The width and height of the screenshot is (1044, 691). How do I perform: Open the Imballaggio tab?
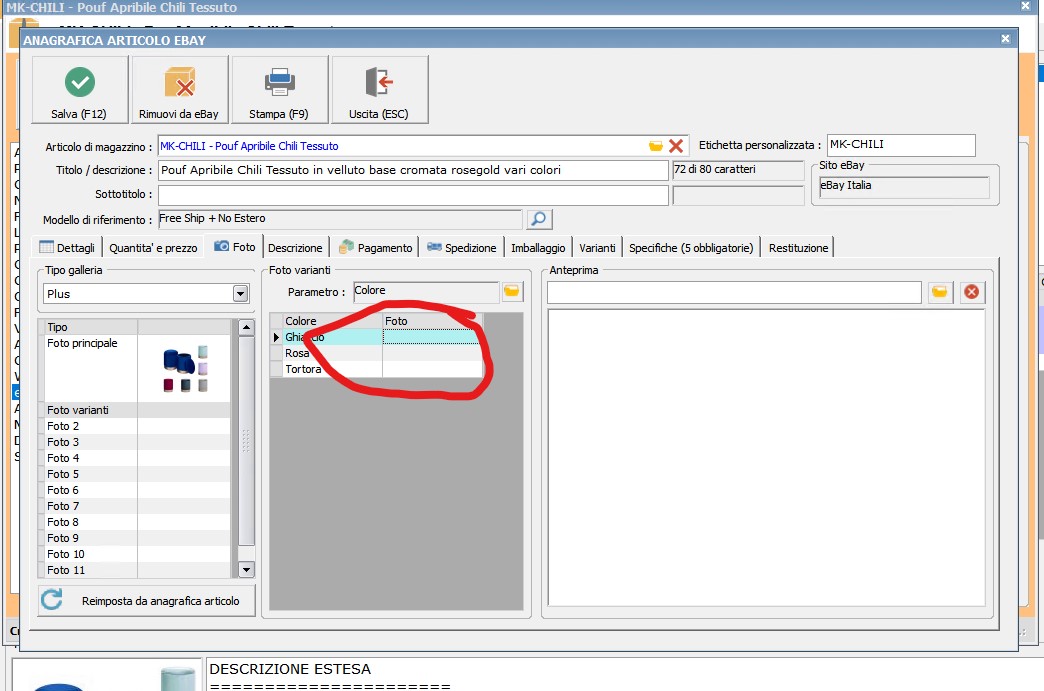click(x=538, y=248)
